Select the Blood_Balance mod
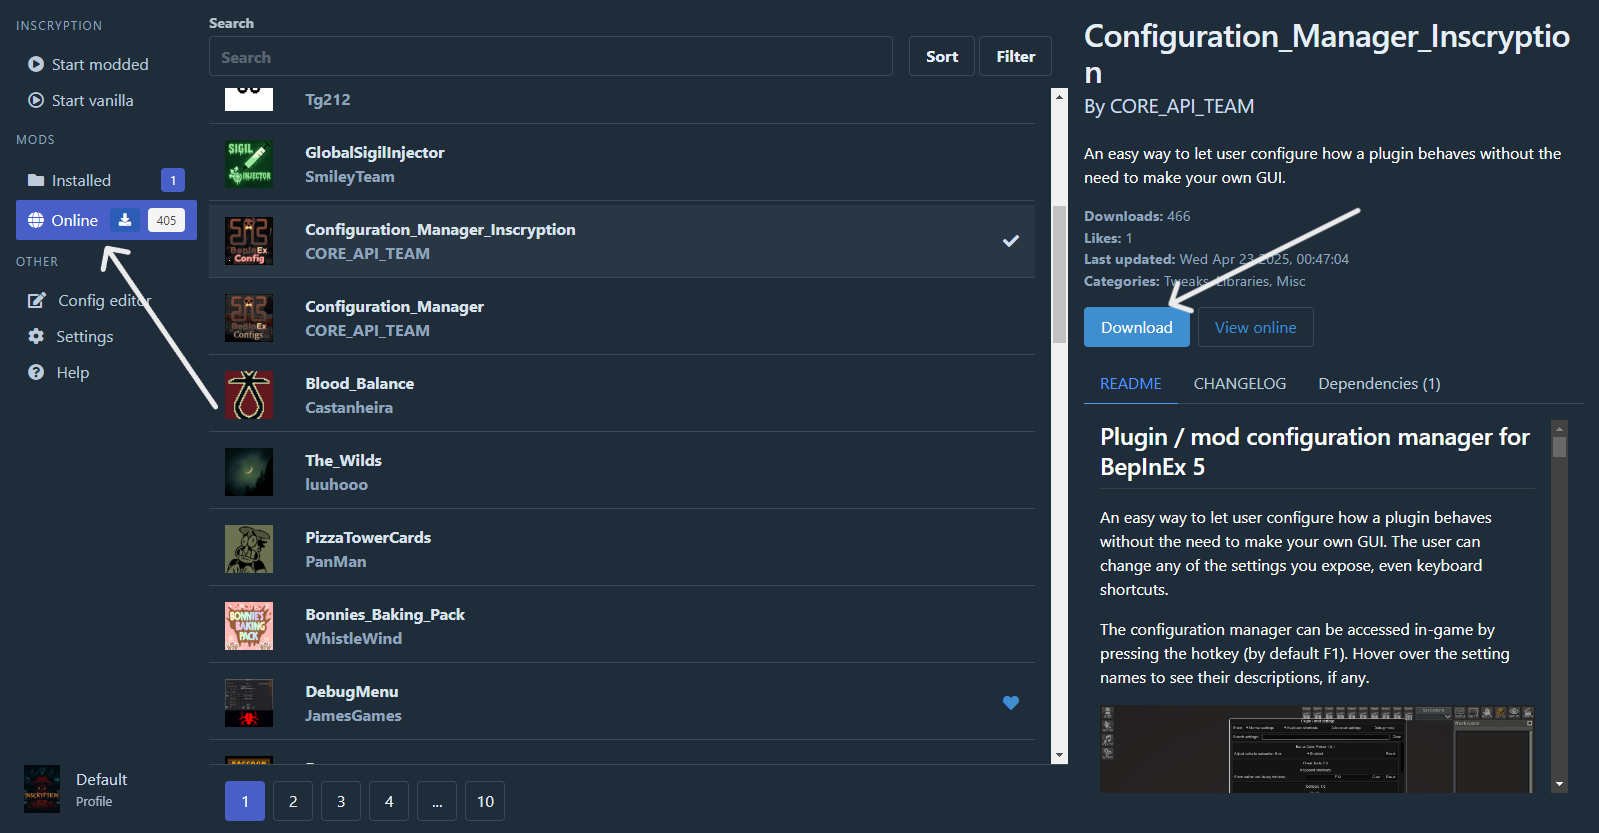The height and width of the screenshot is (833, 1599). [x=622, y=395]
